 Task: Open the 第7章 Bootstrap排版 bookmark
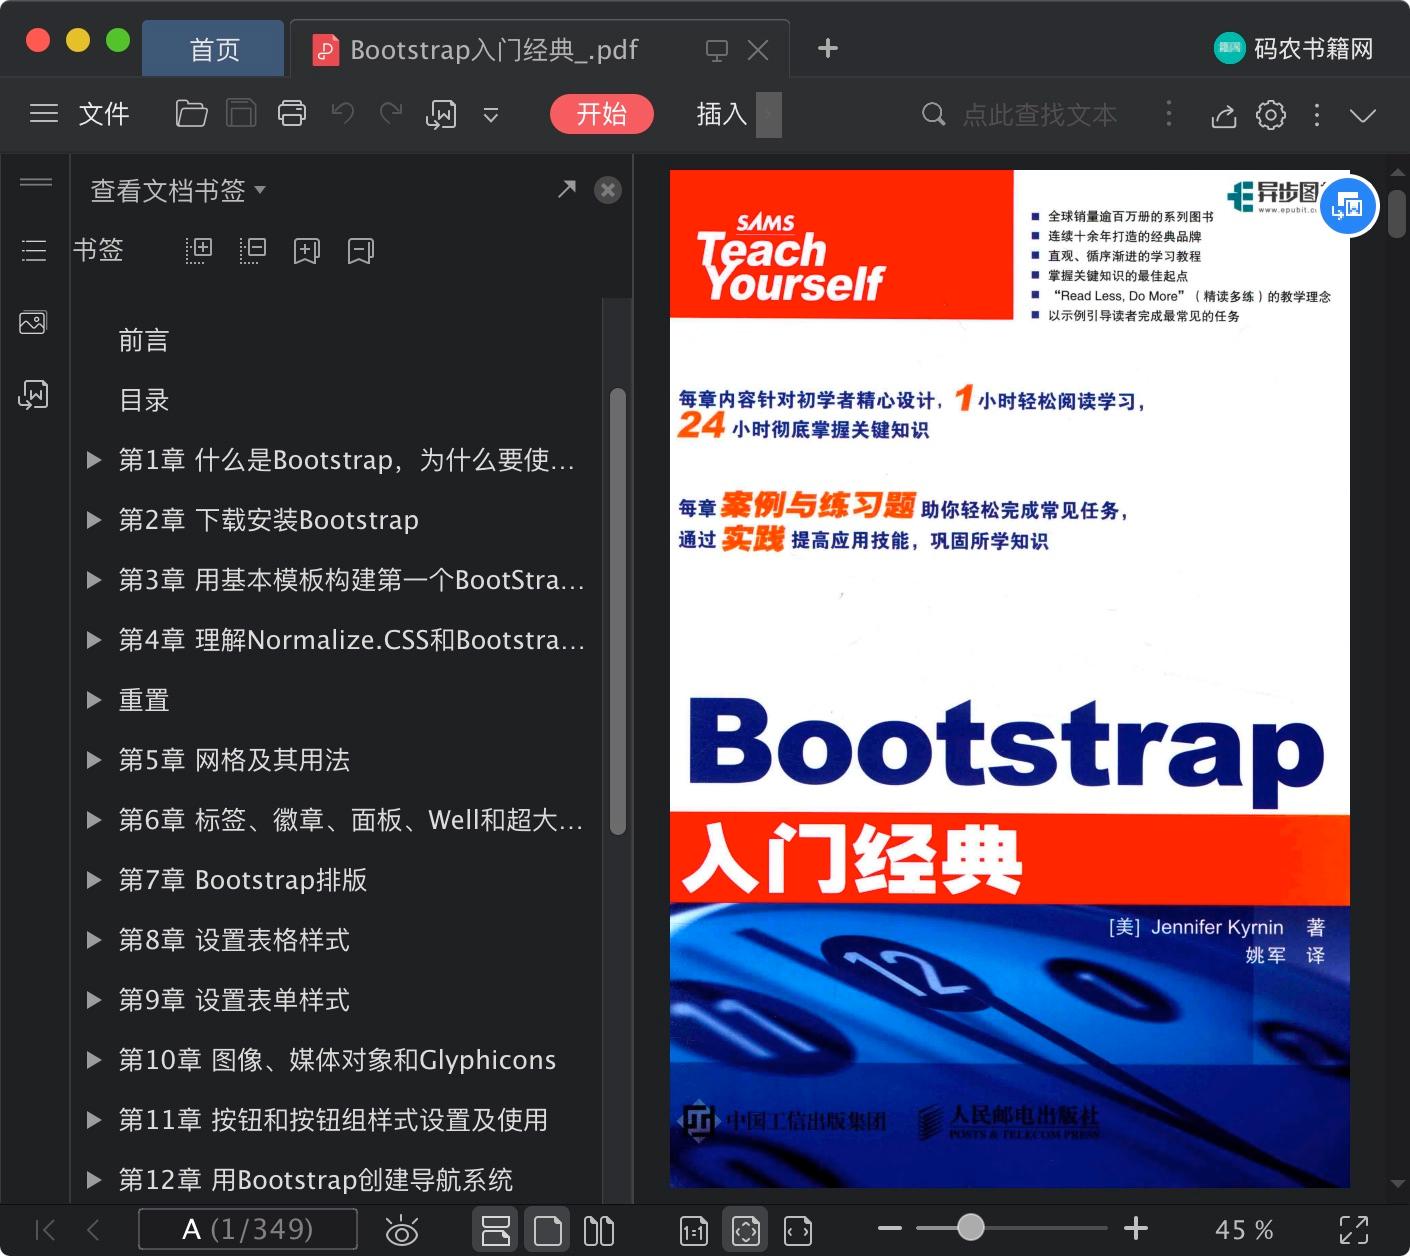tap(243, 880)
